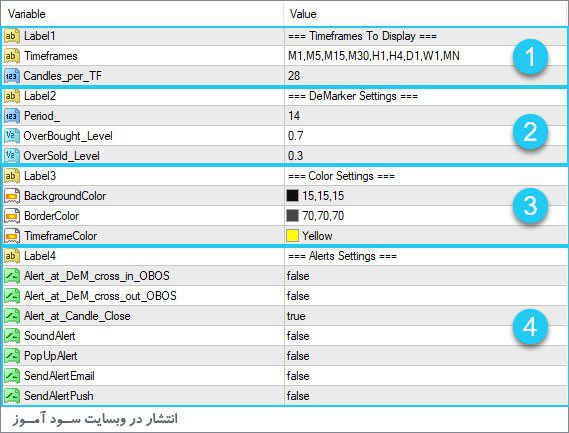The image size is (569, 433).
Task: Select the black BackgroundColor swatch
Action: pyautogui.click(x=292, y=196)
